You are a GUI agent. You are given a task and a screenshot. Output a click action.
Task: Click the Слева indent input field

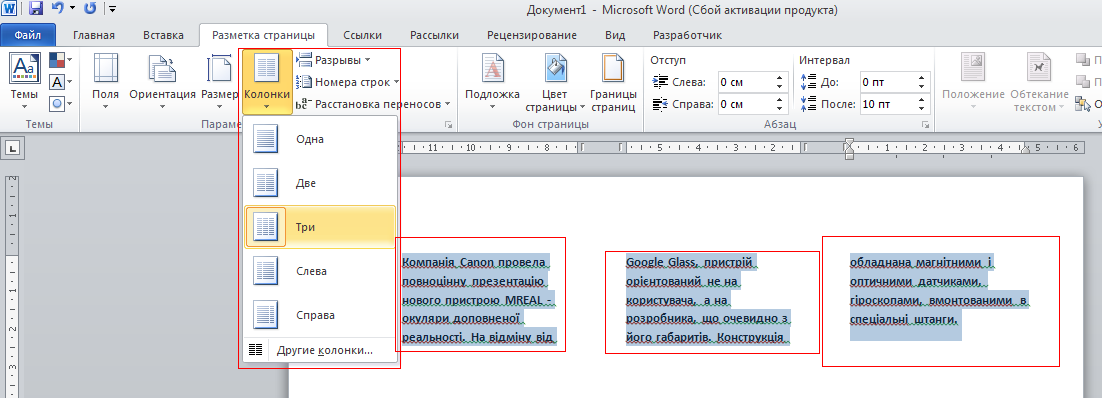point(745,82)
